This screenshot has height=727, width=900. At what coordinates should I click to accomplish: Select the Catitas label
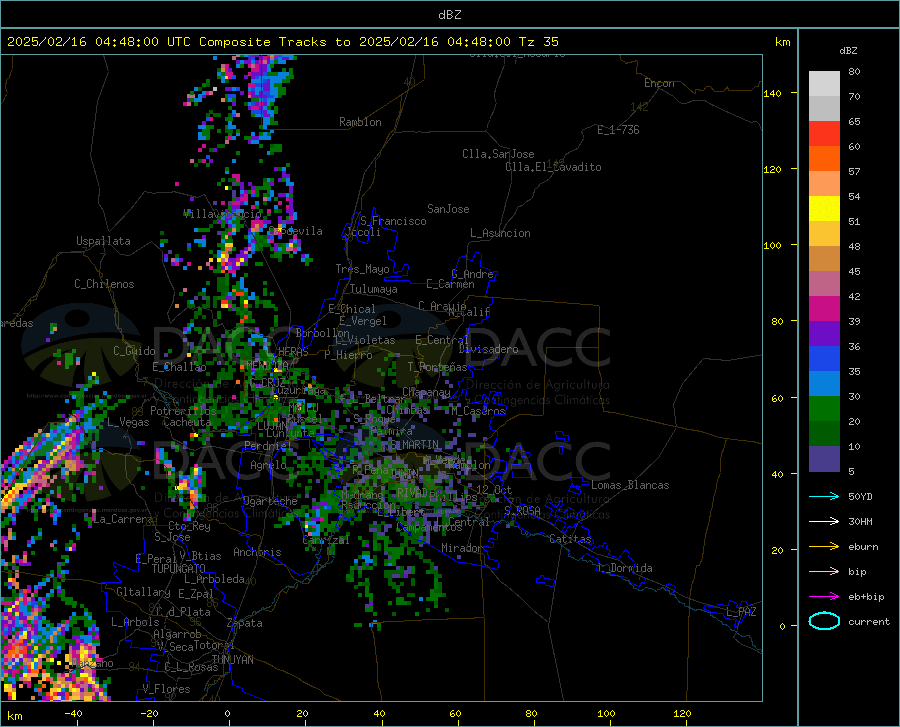pos(571,539)
